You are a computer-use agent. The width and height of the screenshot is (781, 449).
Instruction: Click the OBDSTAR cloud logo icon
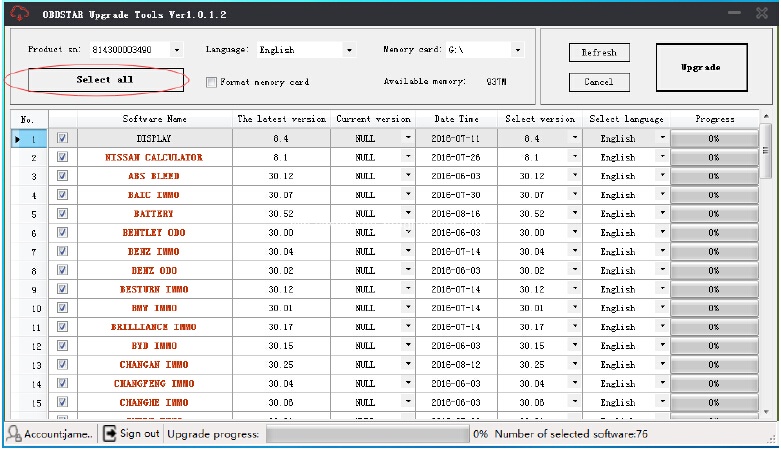coord(20,13)
